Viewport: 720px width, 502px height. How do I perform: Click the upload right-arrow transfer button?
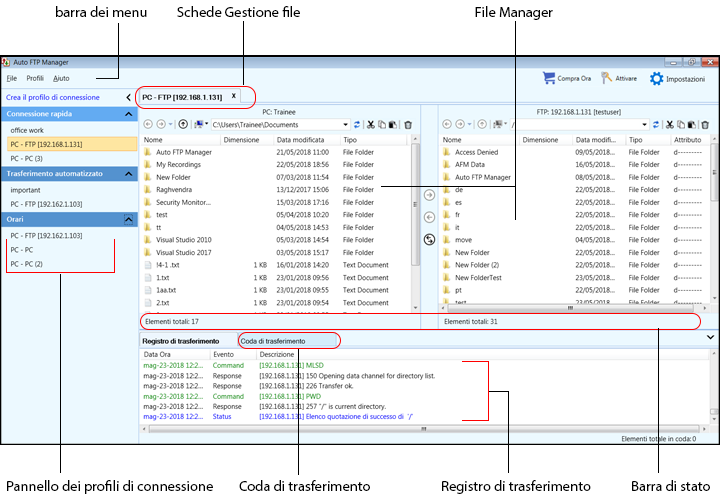pyautogui.click(x=429, y=196)
